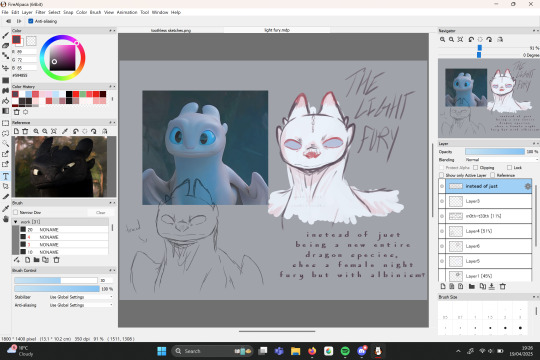Viewport: 540px width, 360px height.
Task: Flip canvas view in Navigator
Action: (500, 40)
